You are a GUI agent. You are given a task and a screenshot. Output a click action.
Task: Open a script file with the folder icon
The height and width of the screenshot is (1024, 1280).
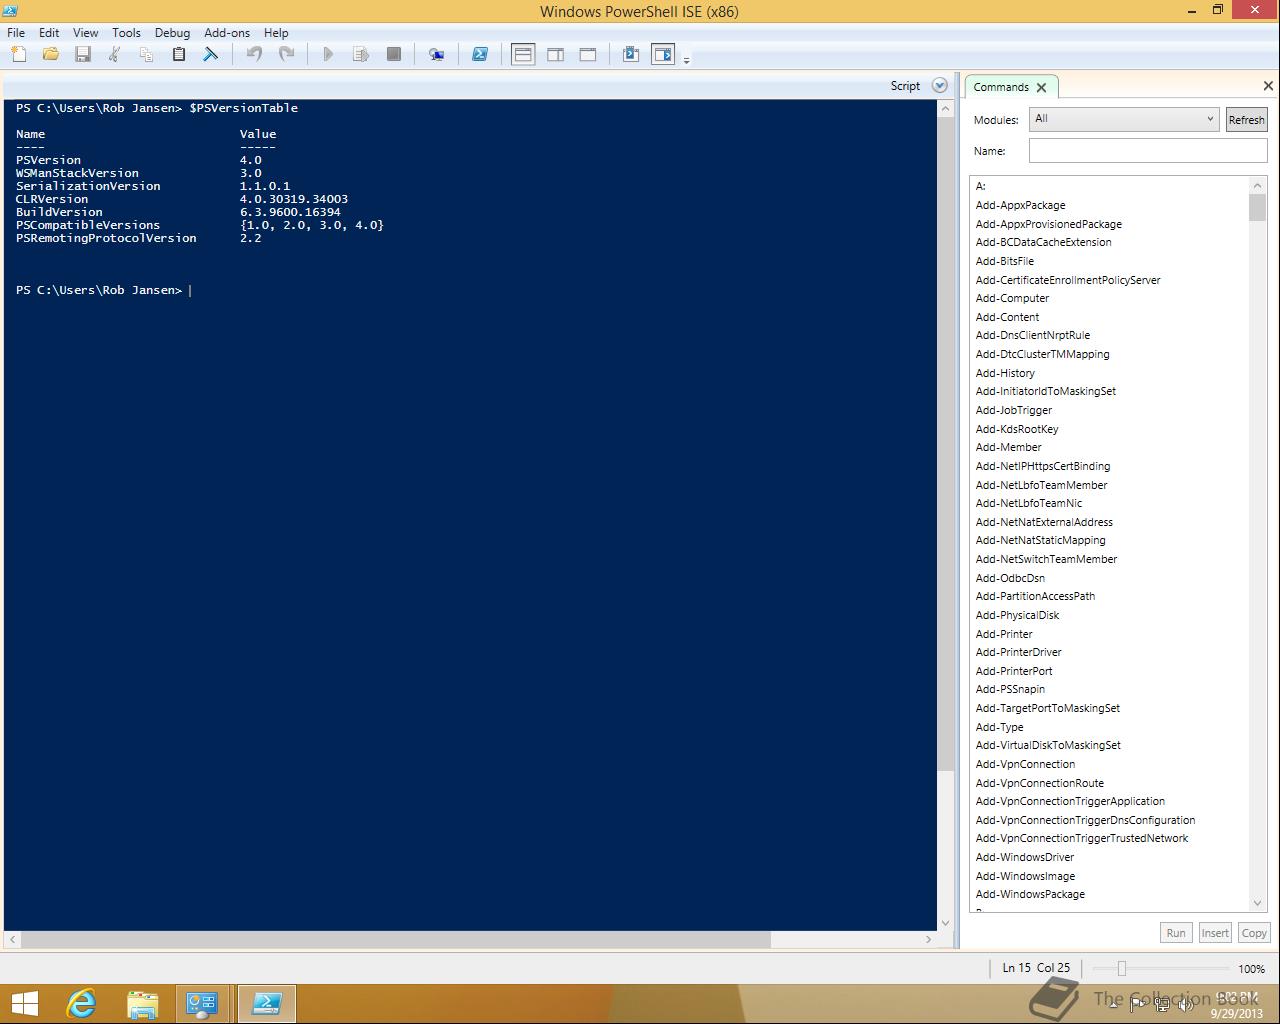[x=51, y=54]
